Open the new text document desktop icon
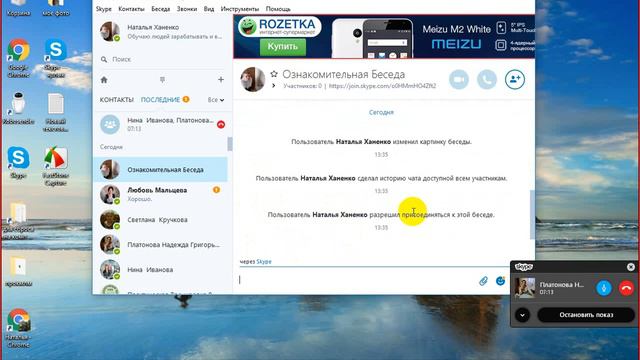The height and width of the screenshot is (360, 640). (x=56, y=112)
